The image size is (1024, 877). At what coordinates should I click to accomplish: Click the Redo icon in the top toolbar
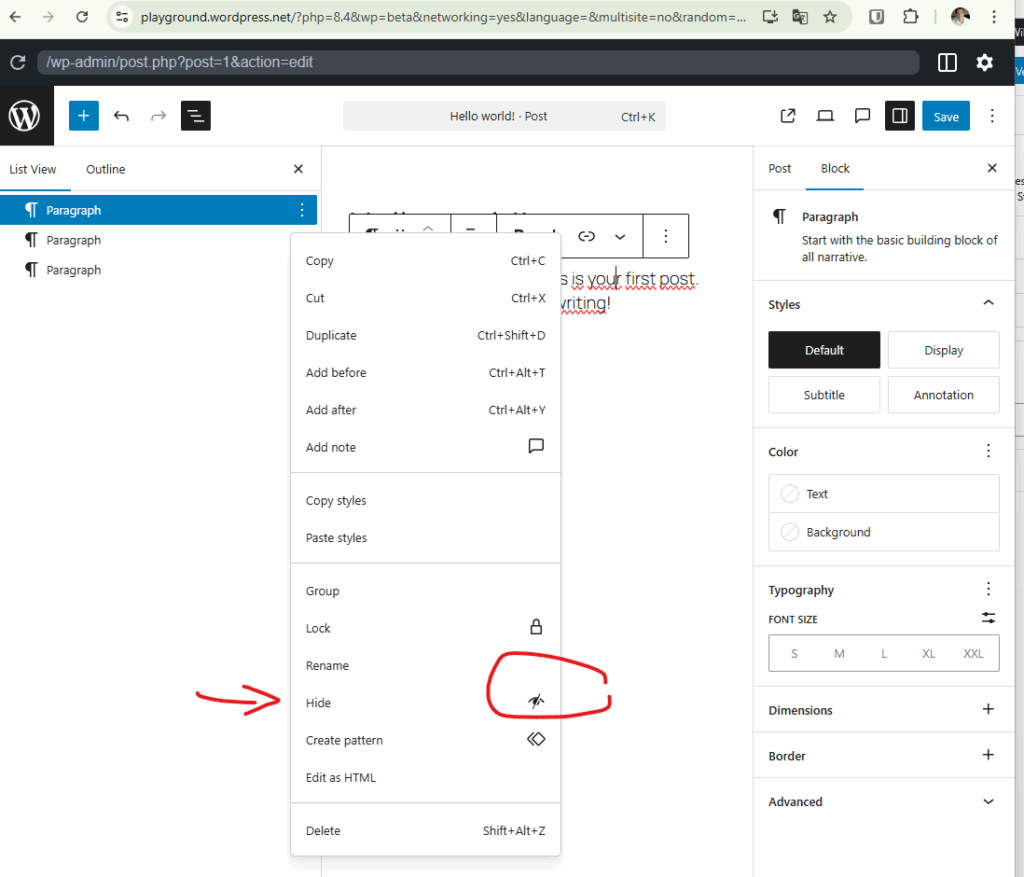pos(158,116)
